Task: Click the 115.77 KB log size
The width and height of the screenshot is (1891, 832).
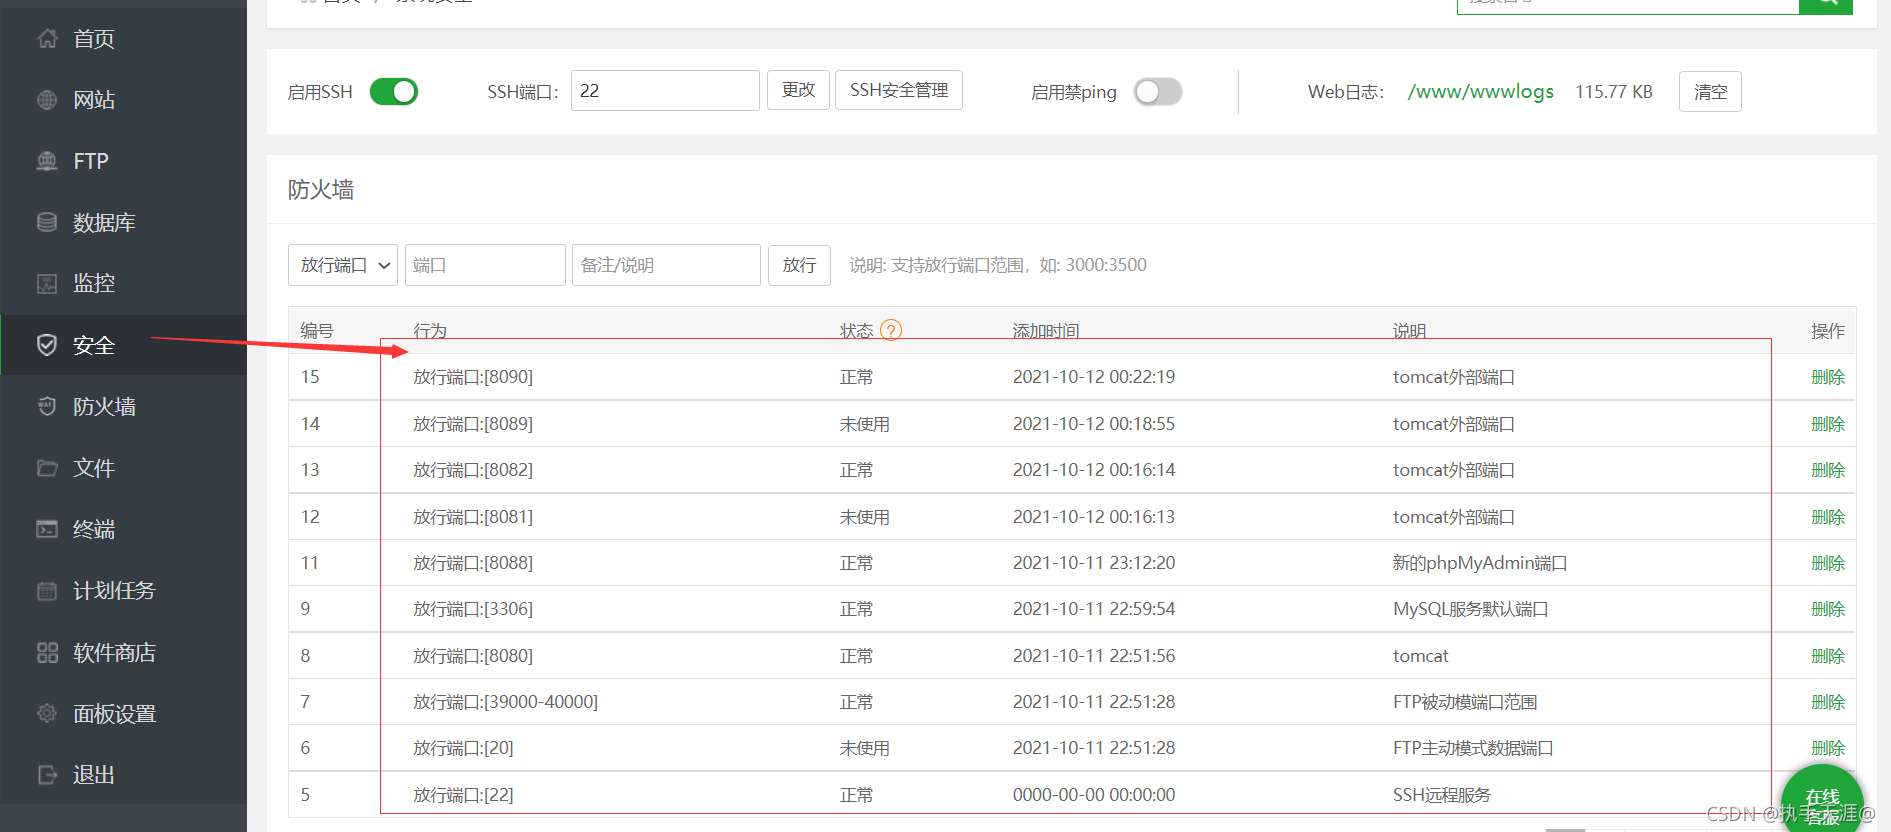Action: (x=1614, y=92)
